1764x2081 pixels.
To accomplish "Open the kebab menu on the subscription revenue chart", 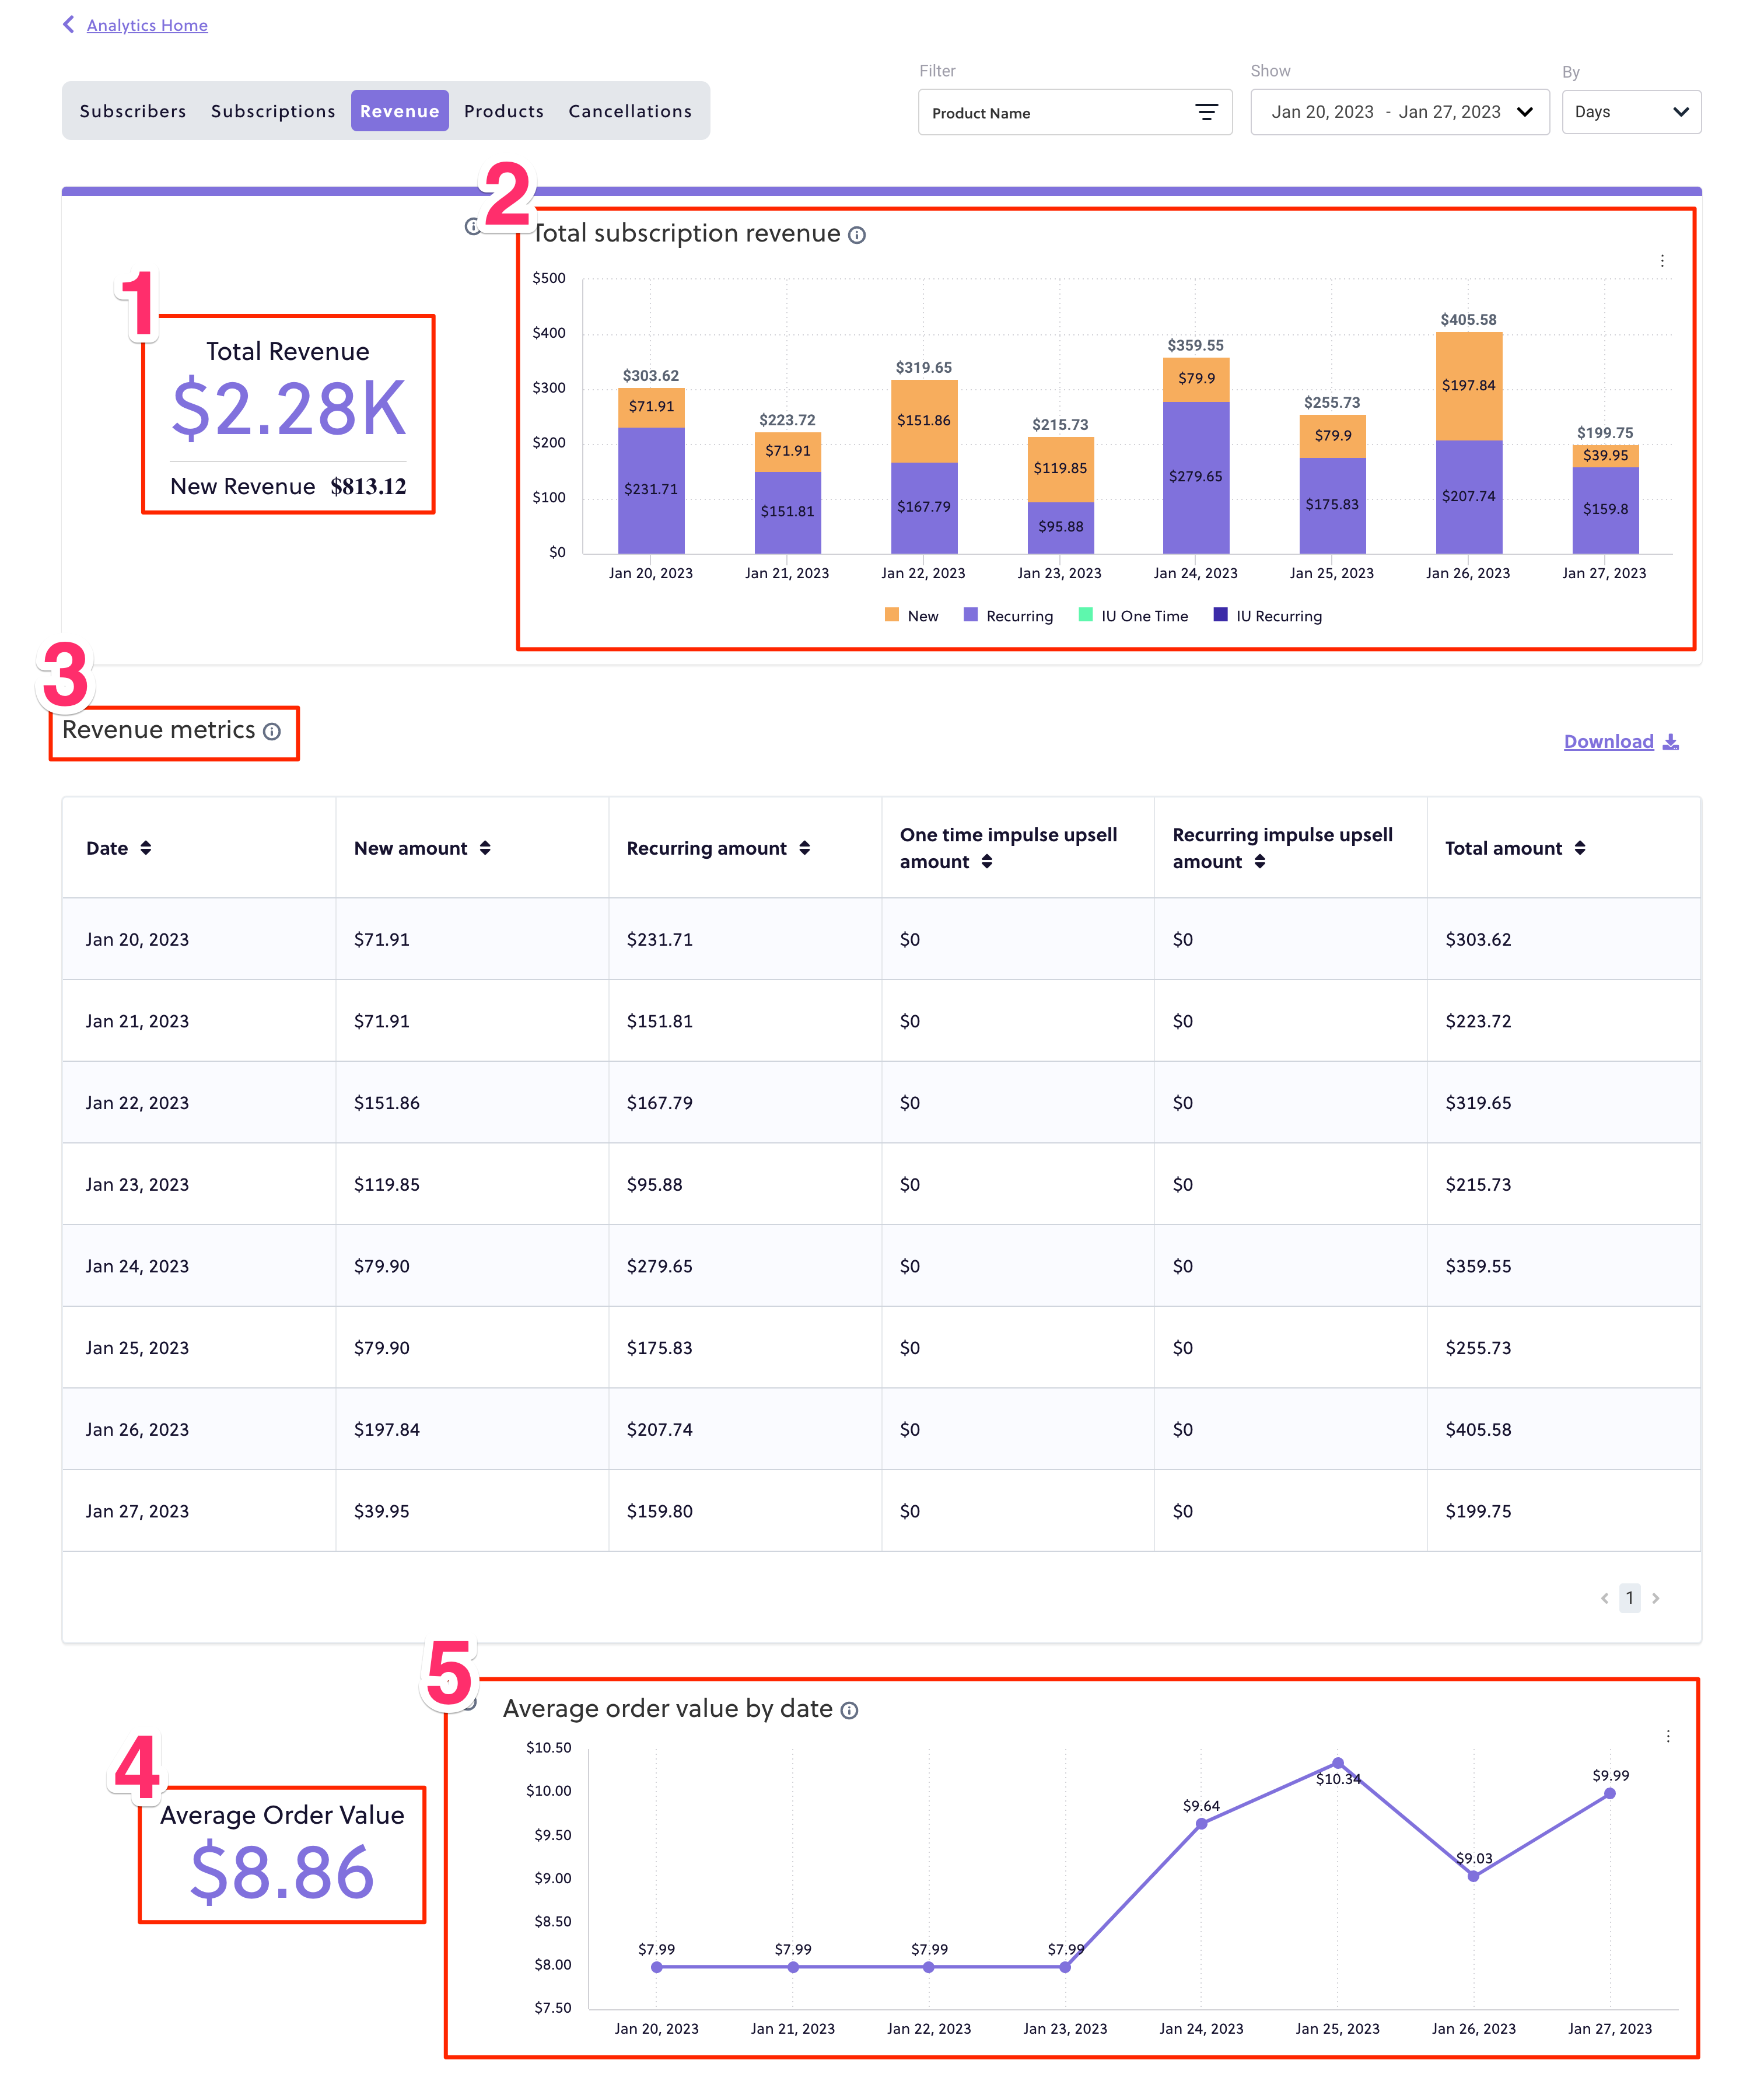I will pos(1663,260).
